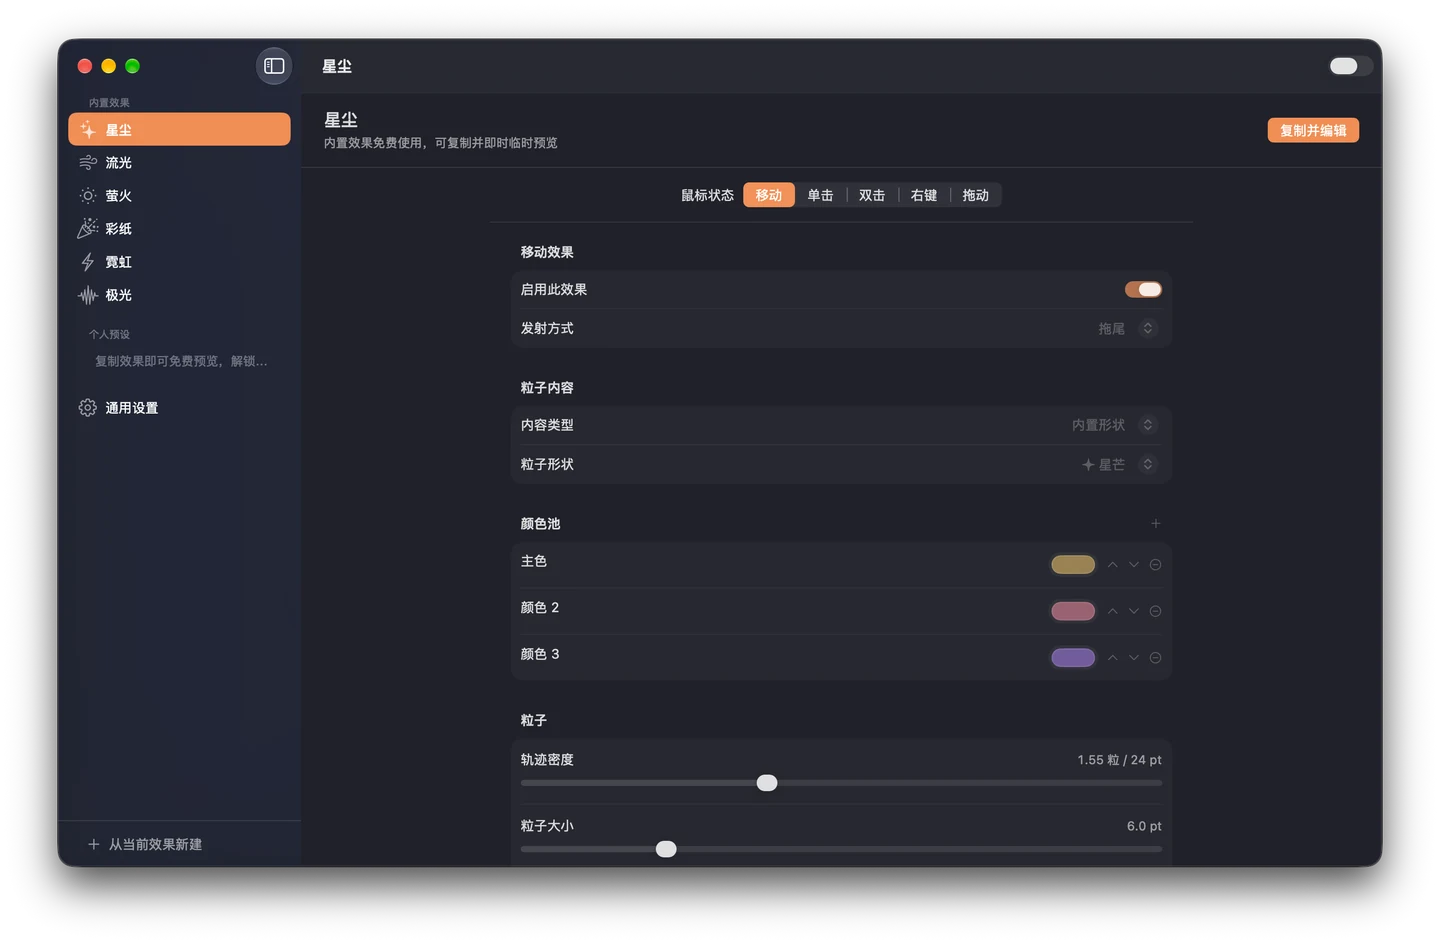Click the 轨迹密度 slider handle
This screenshot has width=1440, height=943.
[767, 783]
